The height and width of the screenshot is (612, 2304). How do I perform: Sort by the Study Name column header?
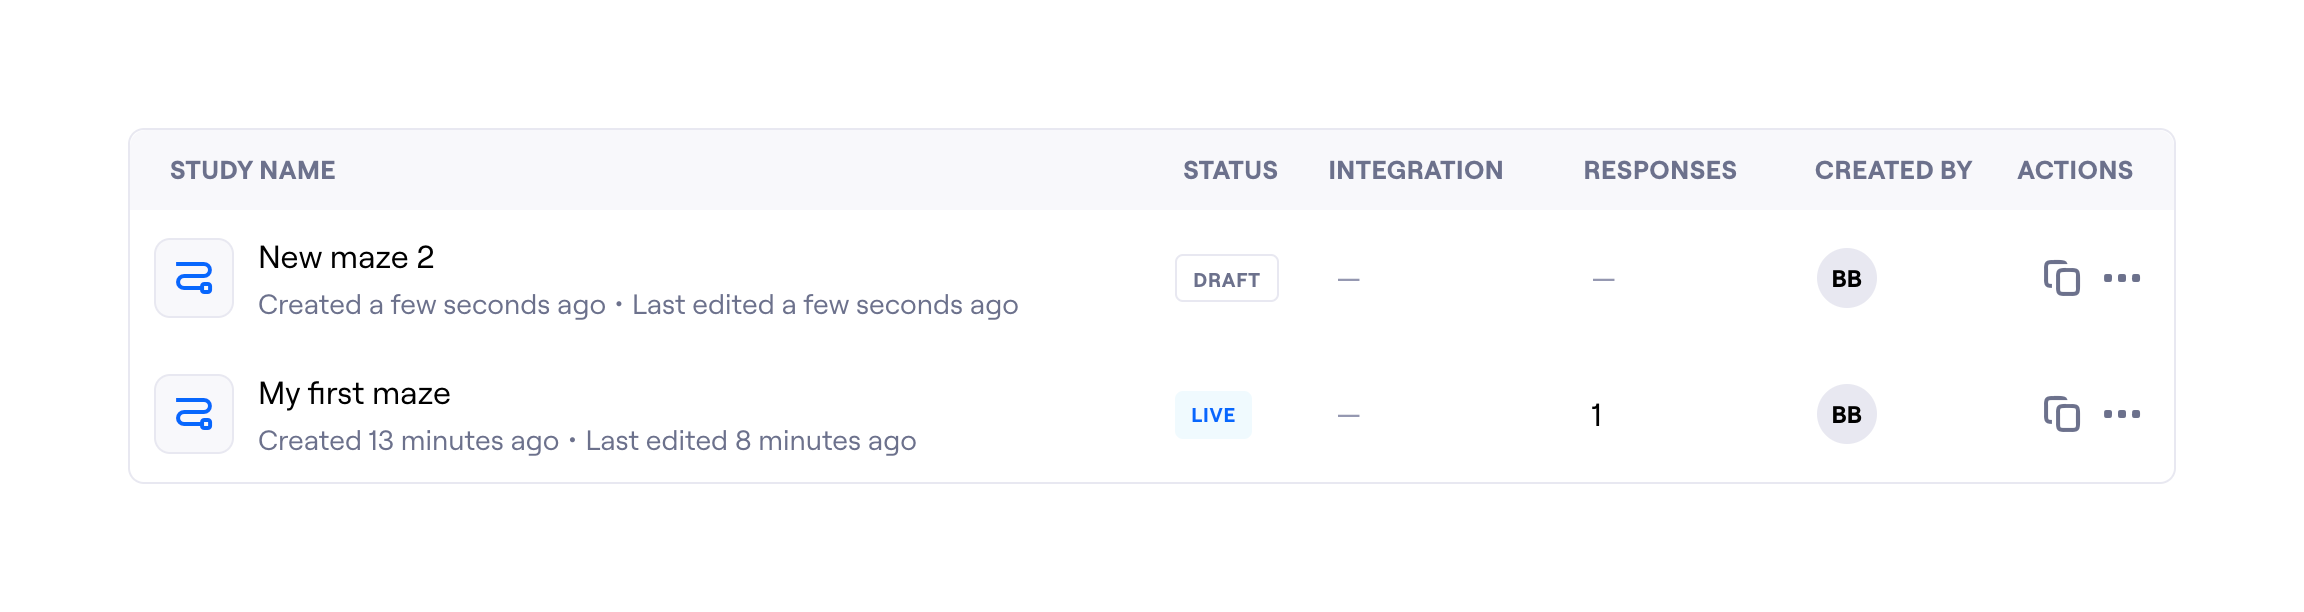coord(252,170)
